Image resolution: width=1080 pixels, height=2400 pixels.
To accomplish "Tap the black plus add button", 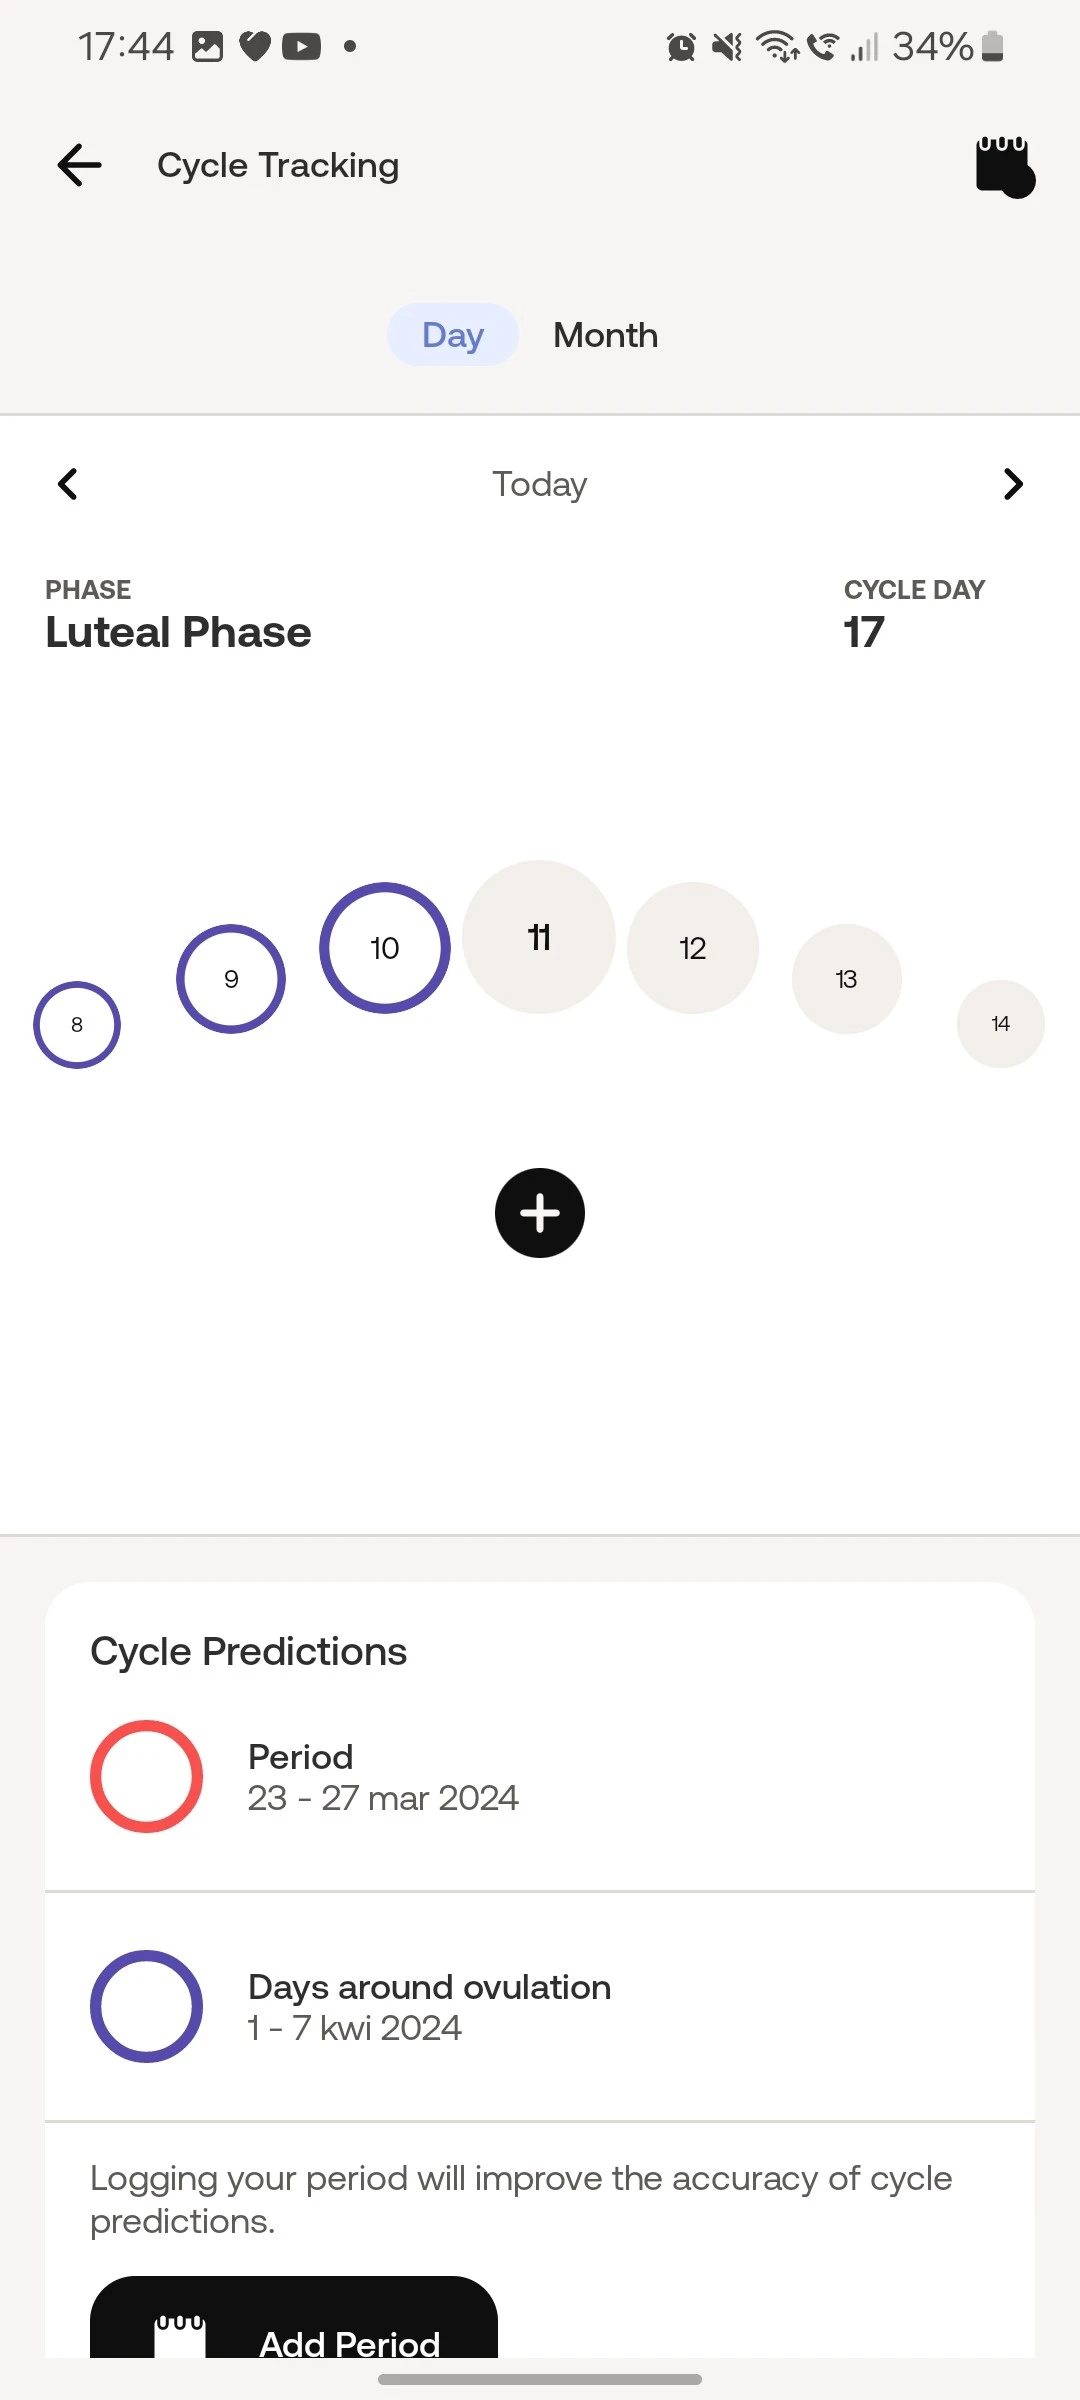I will coord(540,1213).
